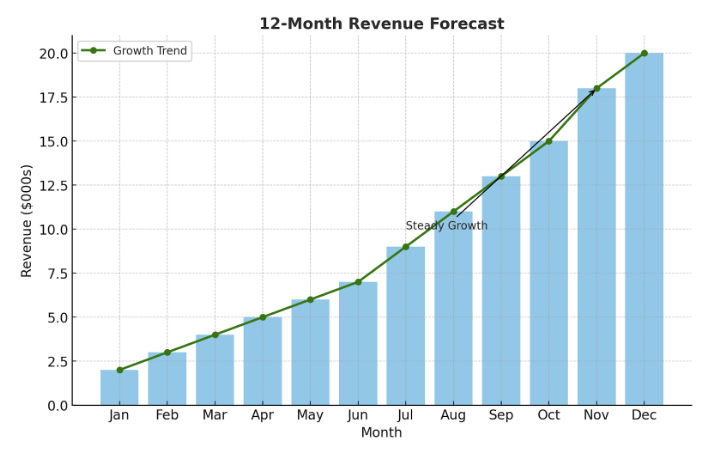
Task: Click the trend line point above Feb
Action: tap(167, 353)
